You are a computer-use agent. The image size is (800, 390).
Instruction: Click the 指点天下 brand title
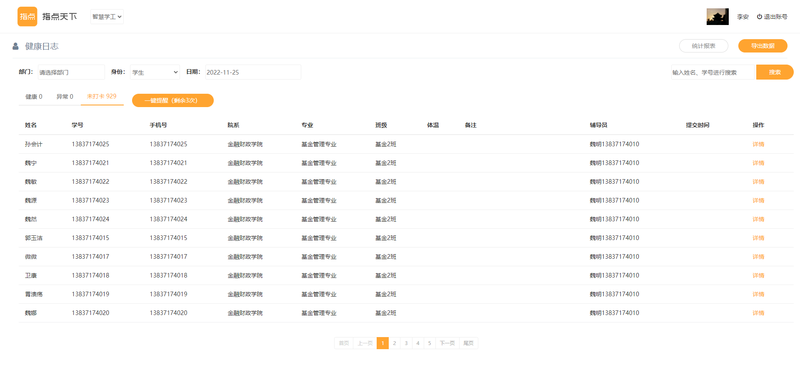(60, 16)
